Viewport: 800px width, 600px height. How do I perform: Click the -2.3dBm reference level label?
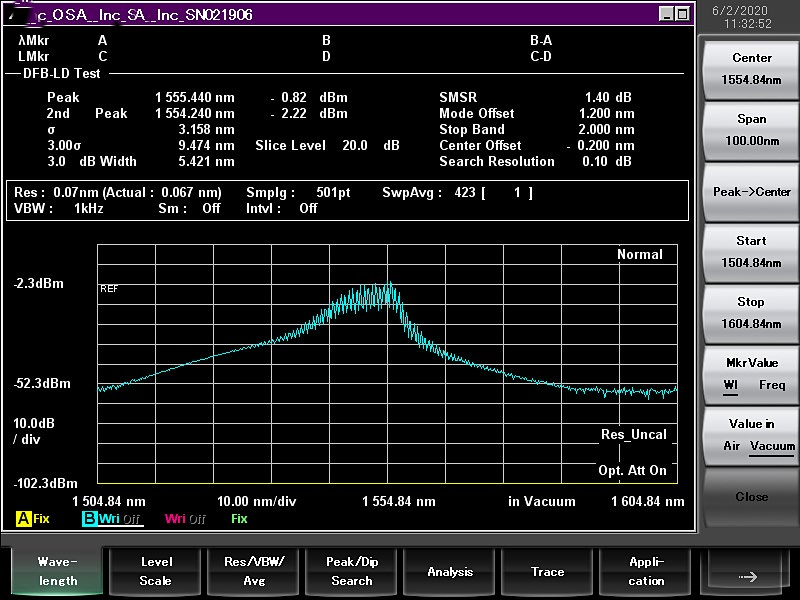(39, 283)
